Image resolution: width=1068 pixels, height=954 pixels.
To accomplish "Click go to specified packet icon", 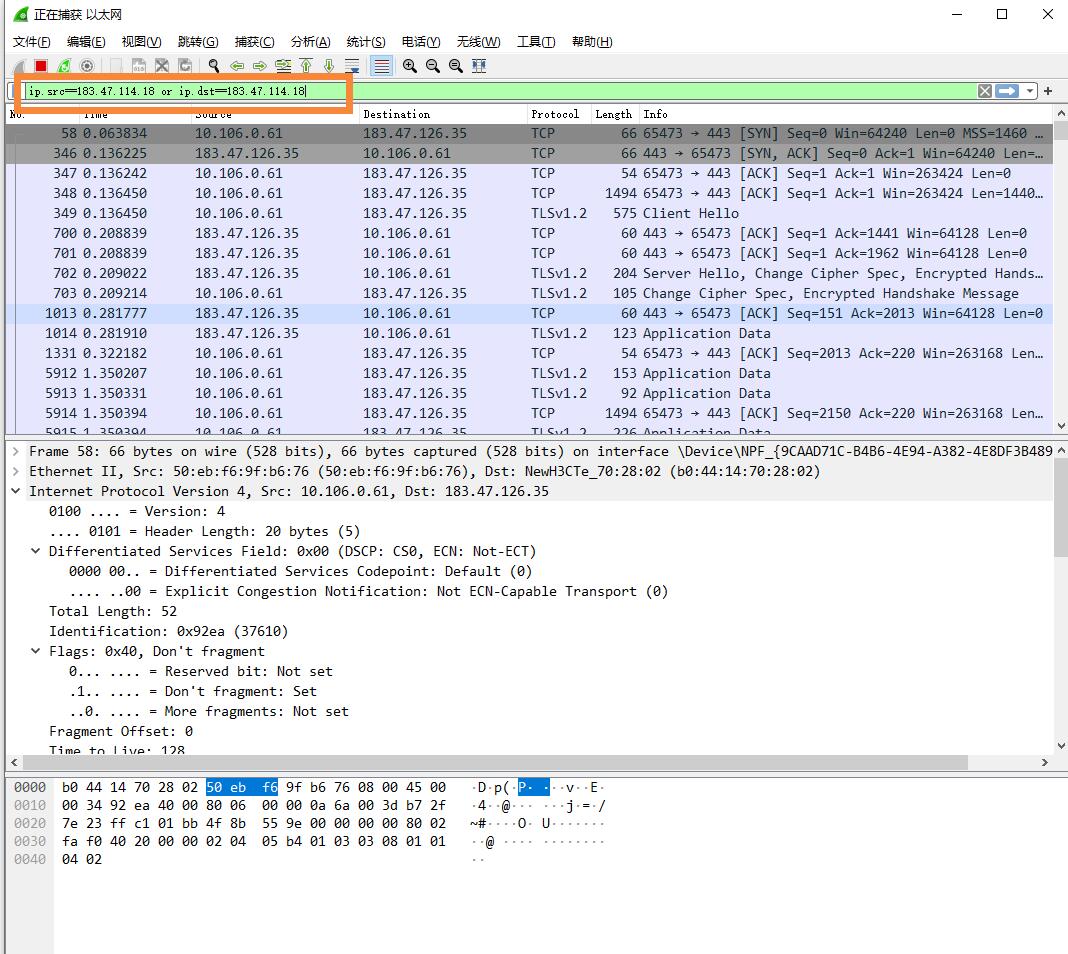I will [x=283, y=66].
